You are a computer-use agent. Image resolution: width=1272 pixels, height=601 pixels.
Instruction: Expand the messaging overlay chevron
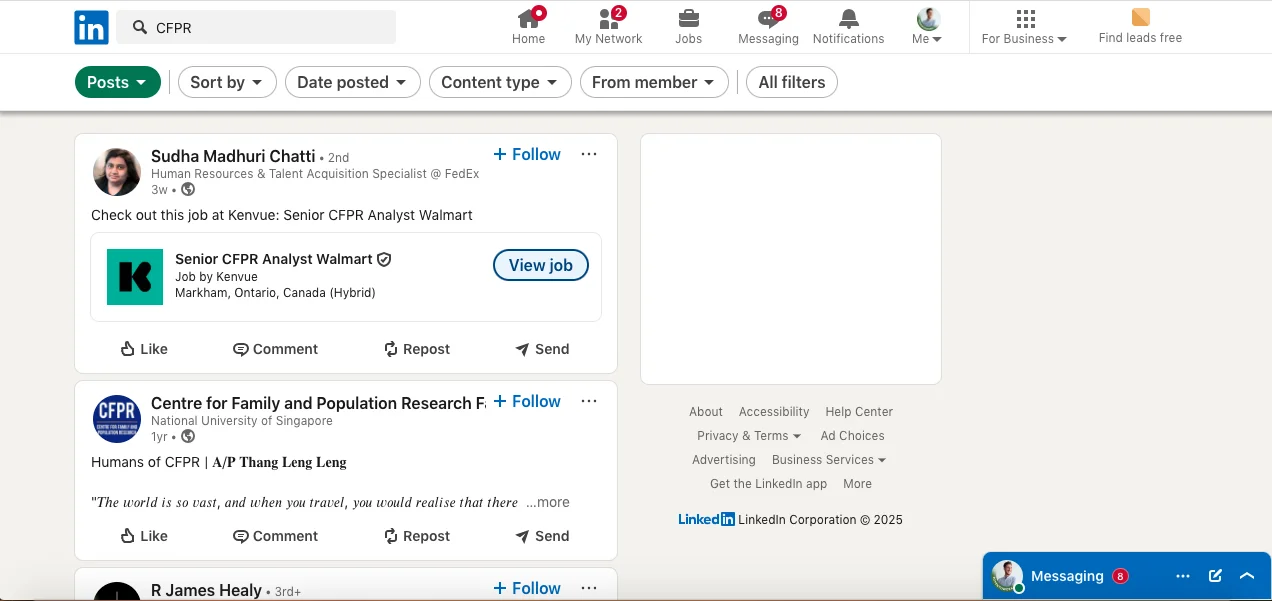coord(1247,576)
